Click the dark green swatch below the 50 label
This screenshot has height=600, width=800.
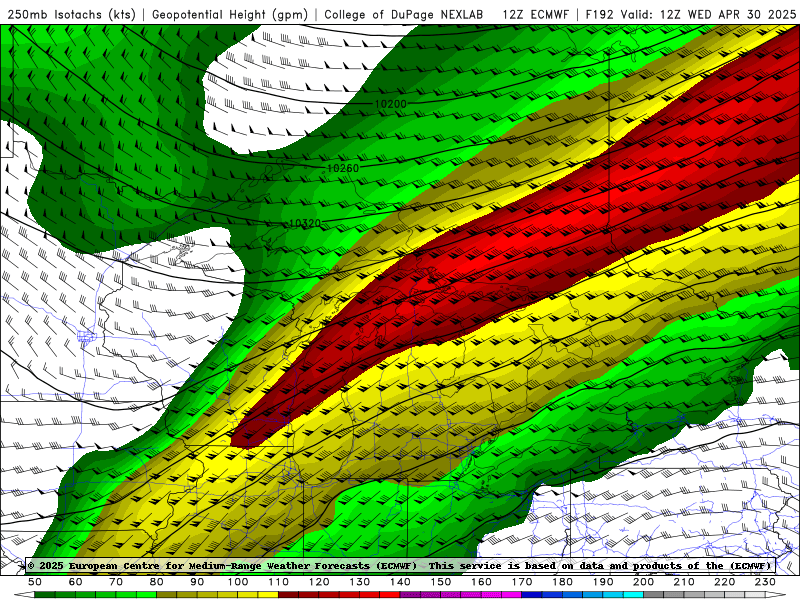45,595
